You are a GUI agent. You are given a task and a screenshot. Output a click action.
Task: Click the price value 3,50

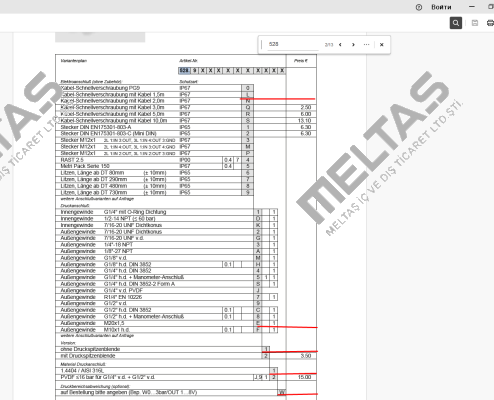305,356
